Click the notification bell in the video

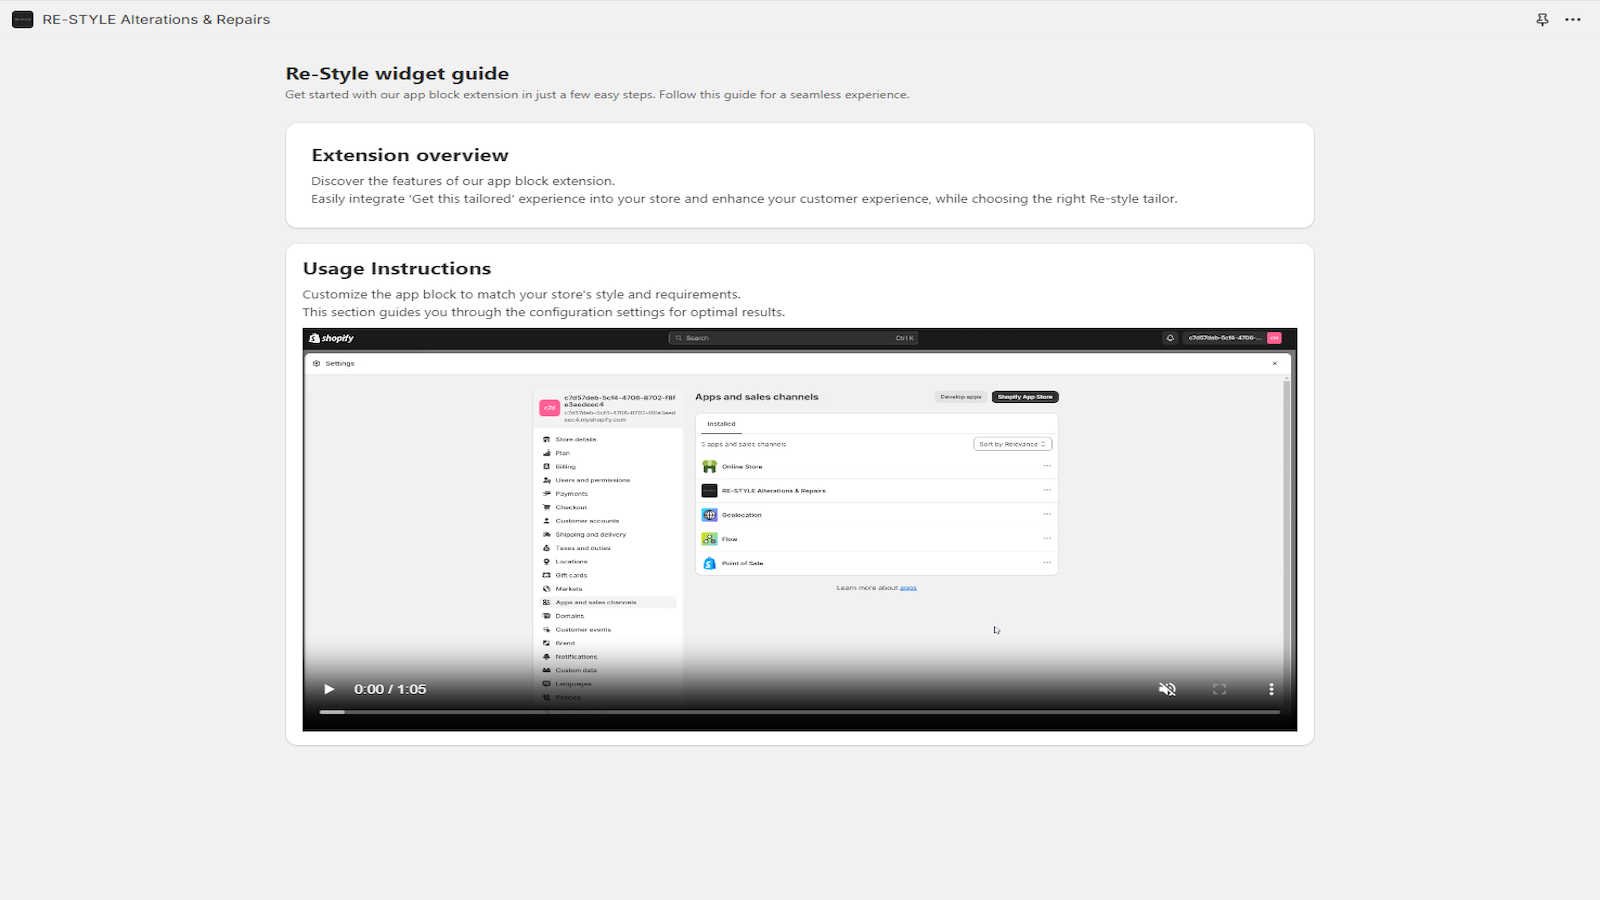(1170, 338)
